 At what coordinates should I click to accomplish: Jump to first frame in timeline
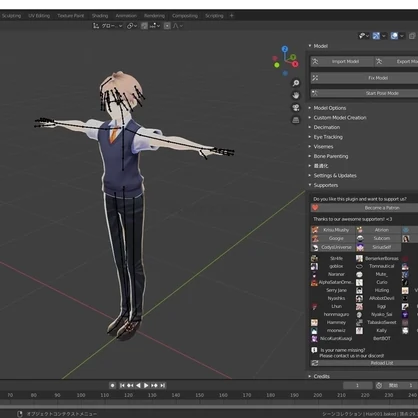tap(122, 385)
